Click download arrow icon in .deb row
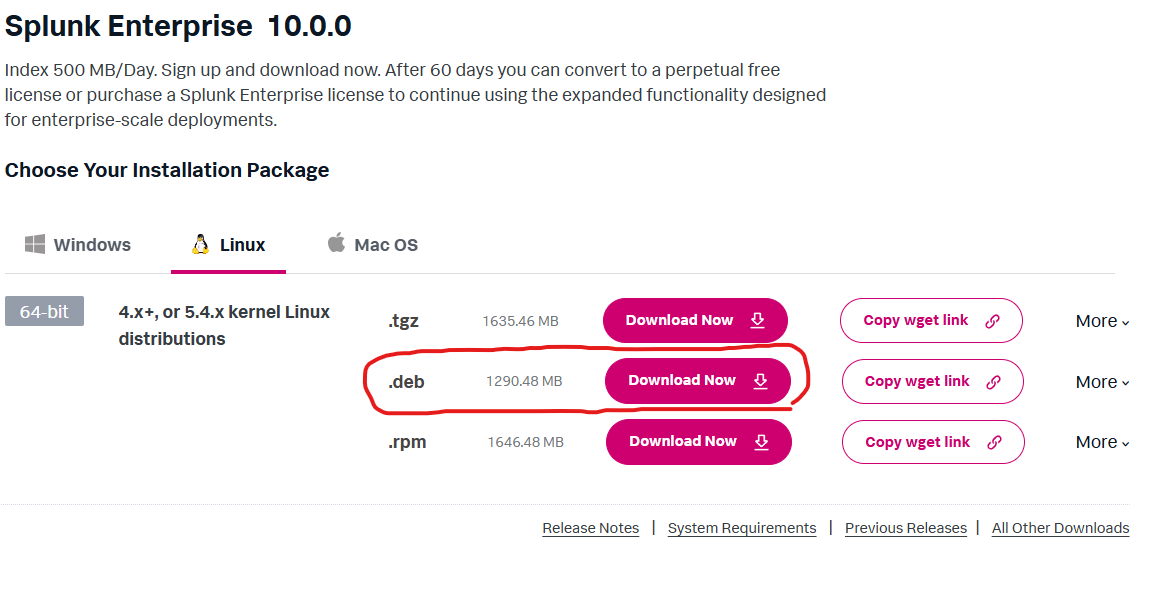 (760, 381)
